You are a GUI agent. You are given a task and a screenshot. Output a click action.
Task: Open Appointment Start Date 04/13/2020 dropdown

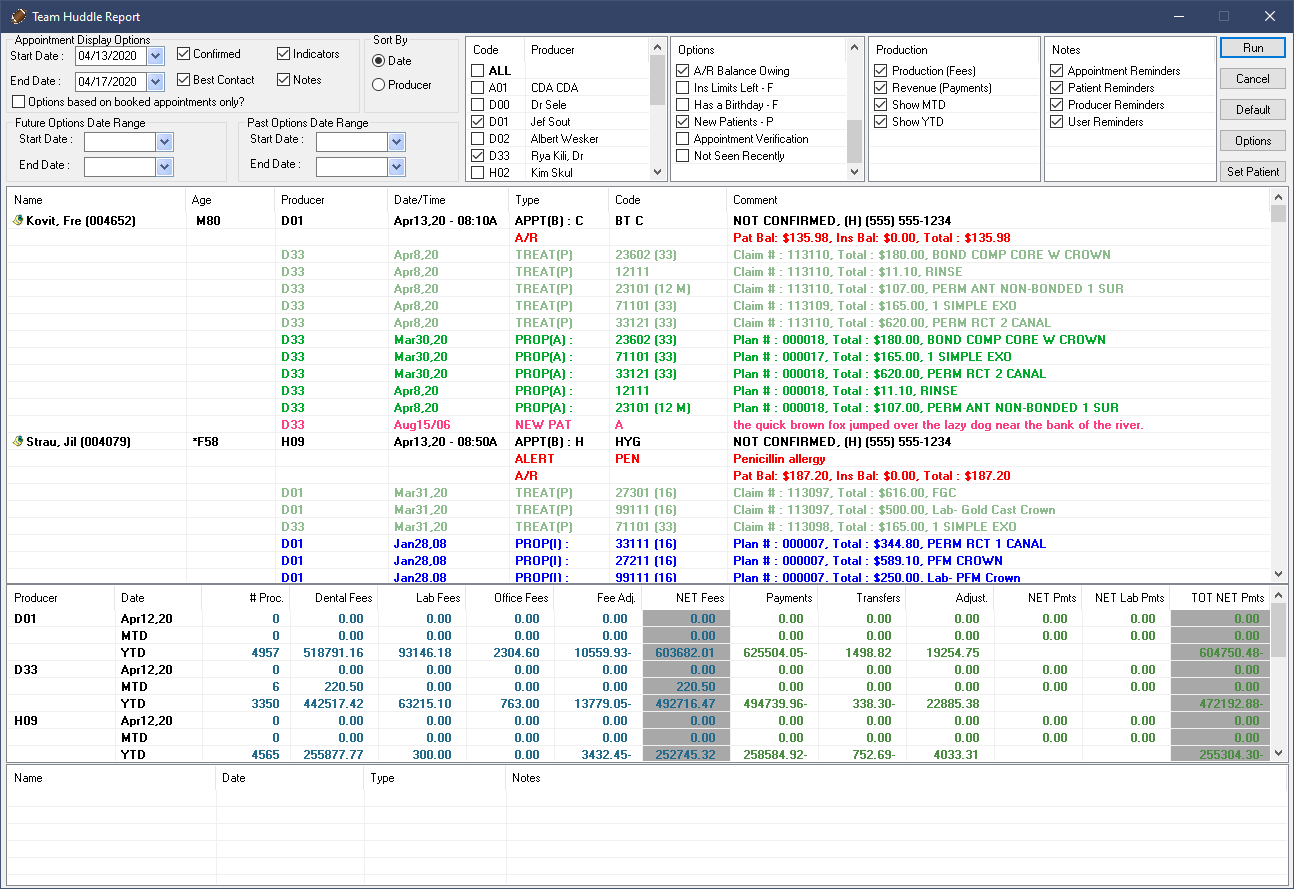(x=155, y=56)
